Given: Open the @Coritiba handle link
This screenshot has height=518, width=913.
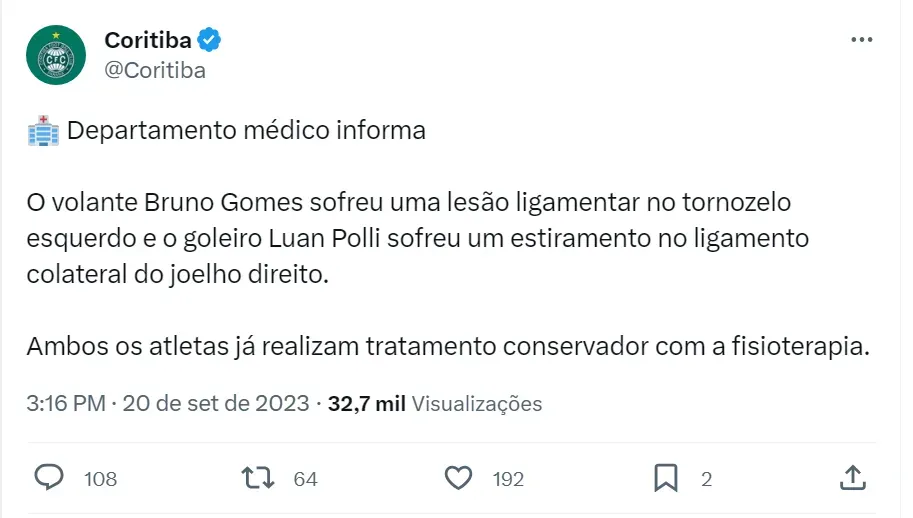Looking at the screenshot, I should pyautogui.click(x=155, y=70).
